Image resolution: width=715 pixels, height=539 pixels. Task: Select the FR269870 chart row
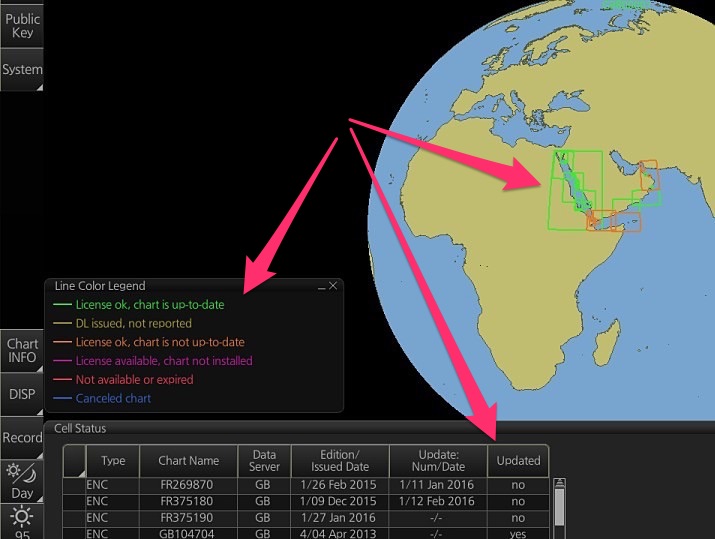(189, 485)
